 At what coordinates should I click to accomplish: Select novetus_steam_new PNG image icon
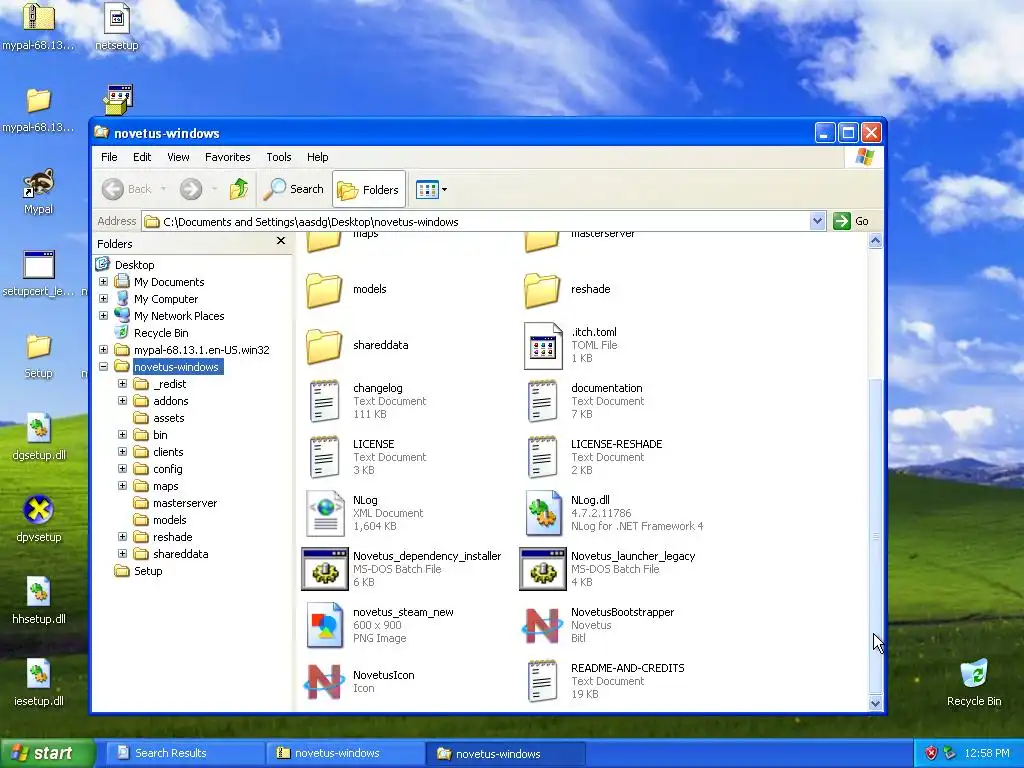325,625
